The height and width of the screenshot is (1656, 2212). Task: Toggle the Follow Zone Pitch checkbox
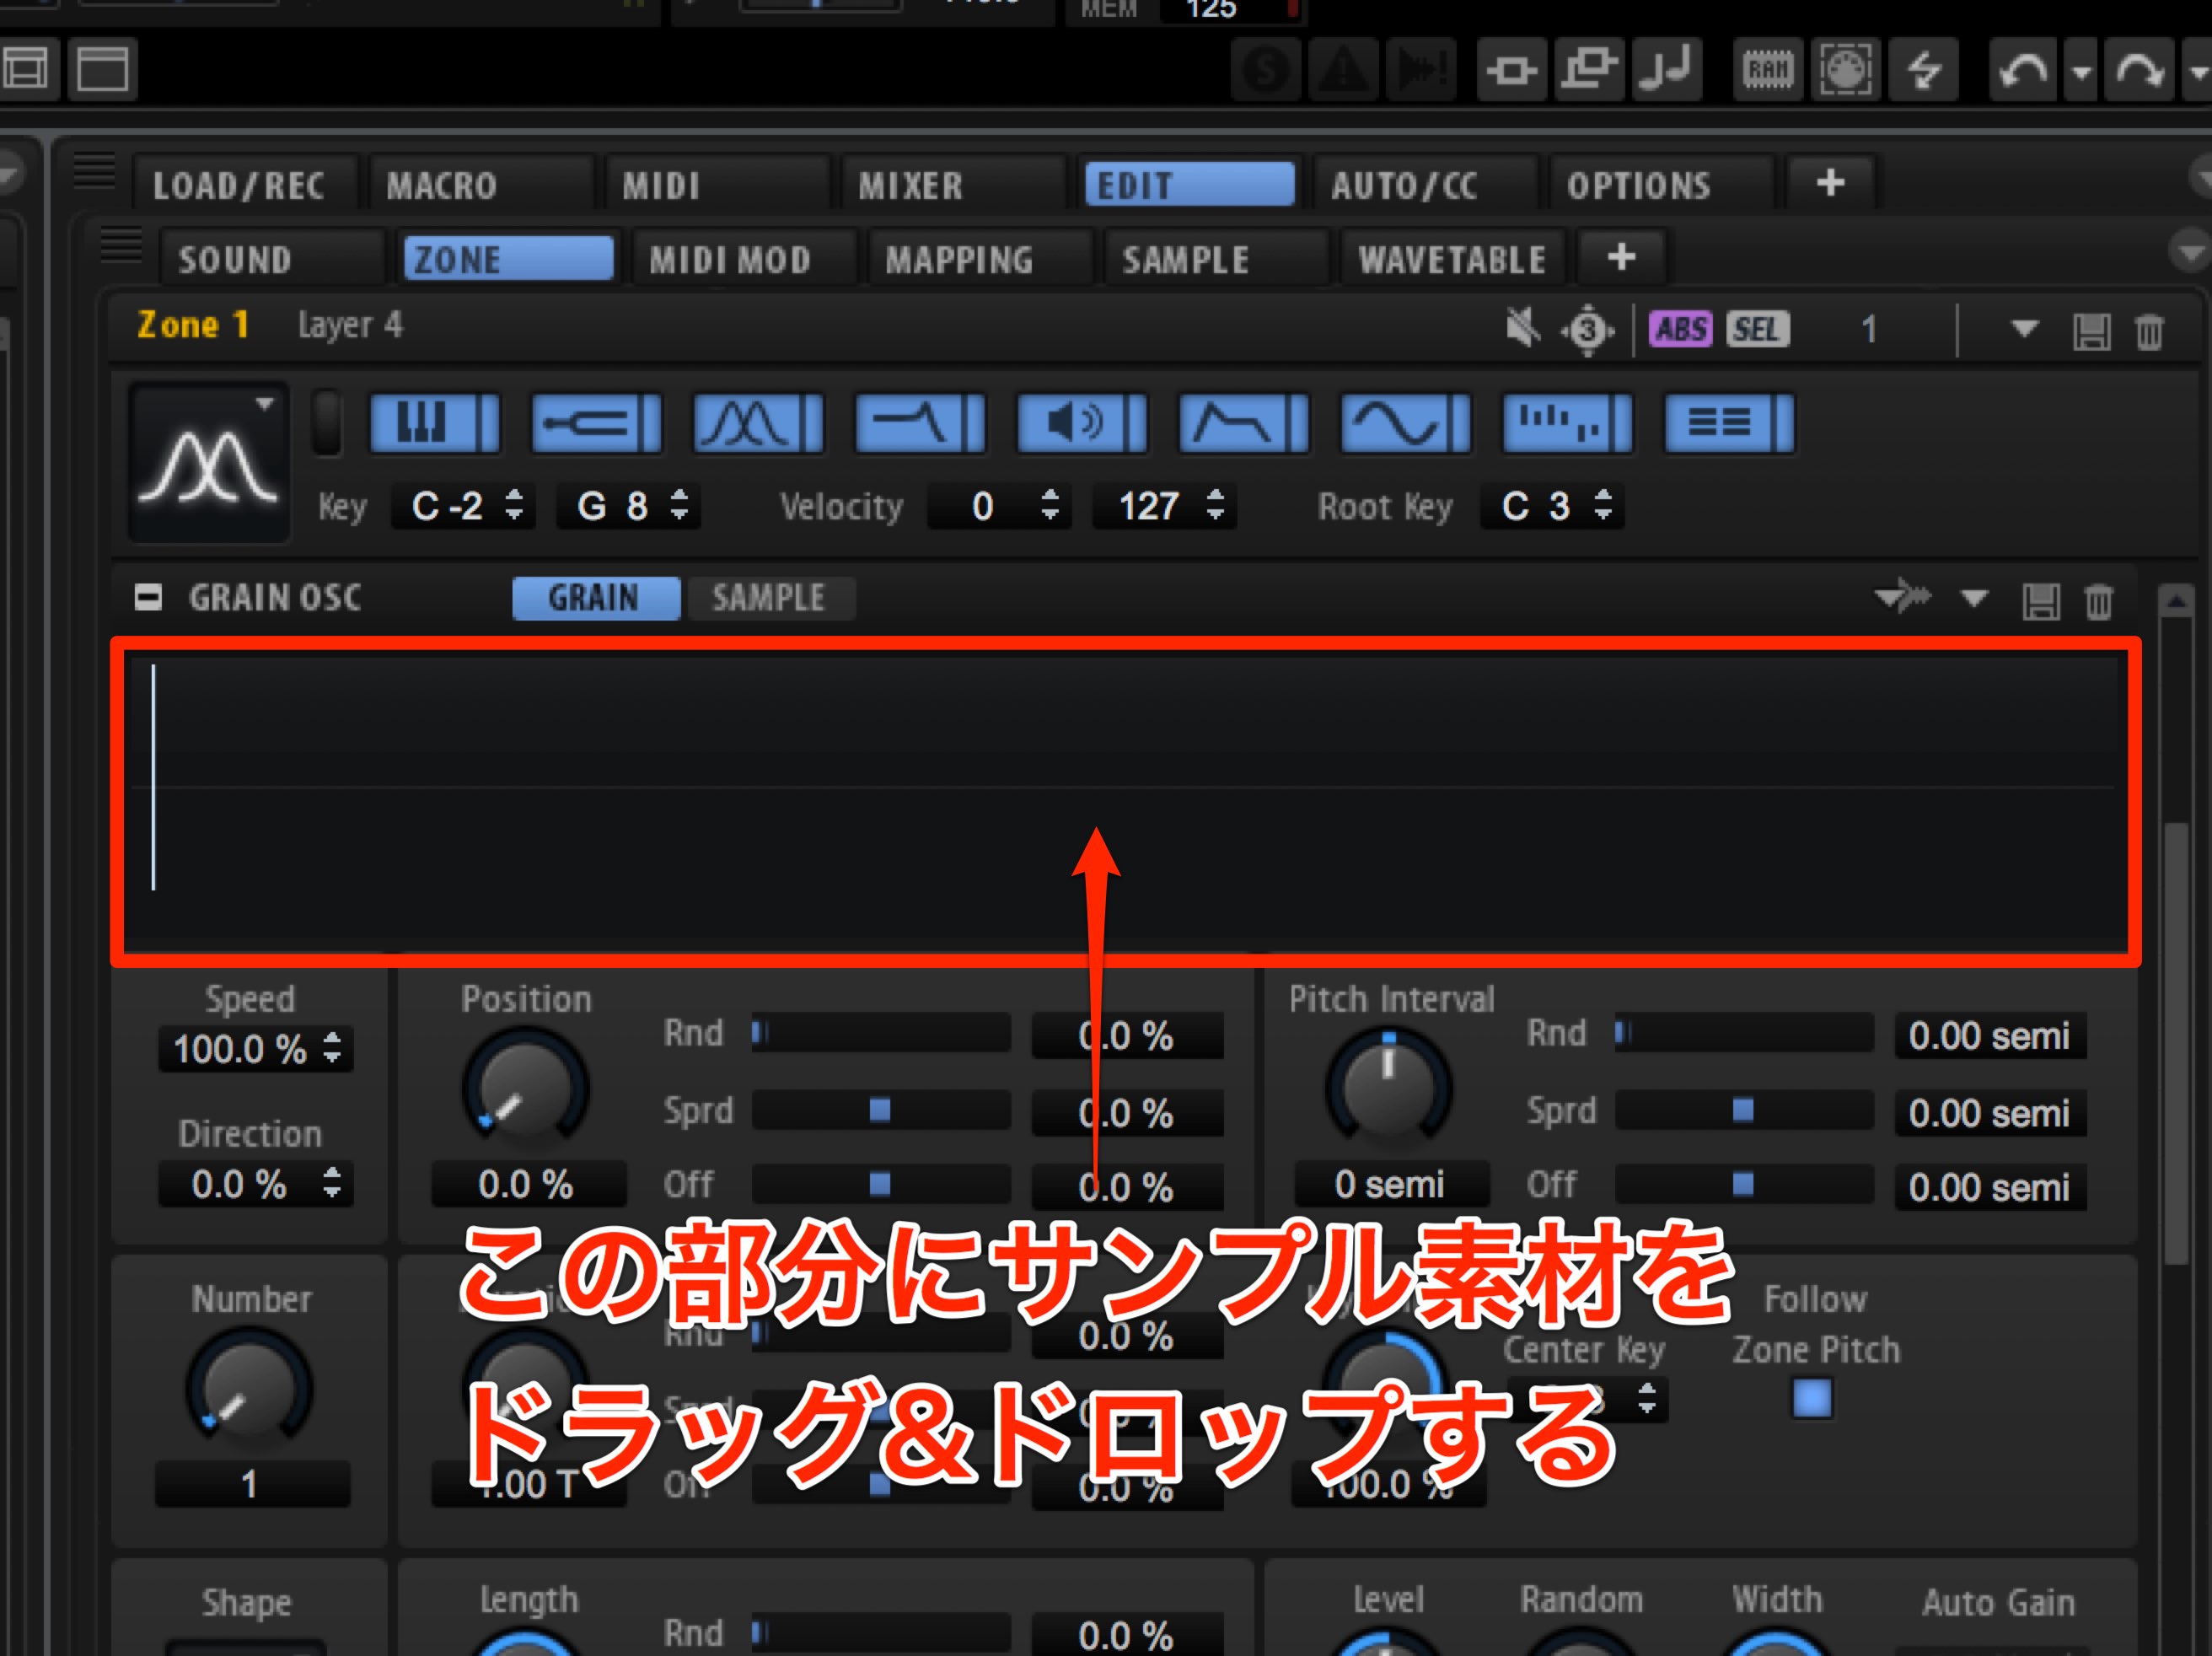(x=1812, y=1398)
